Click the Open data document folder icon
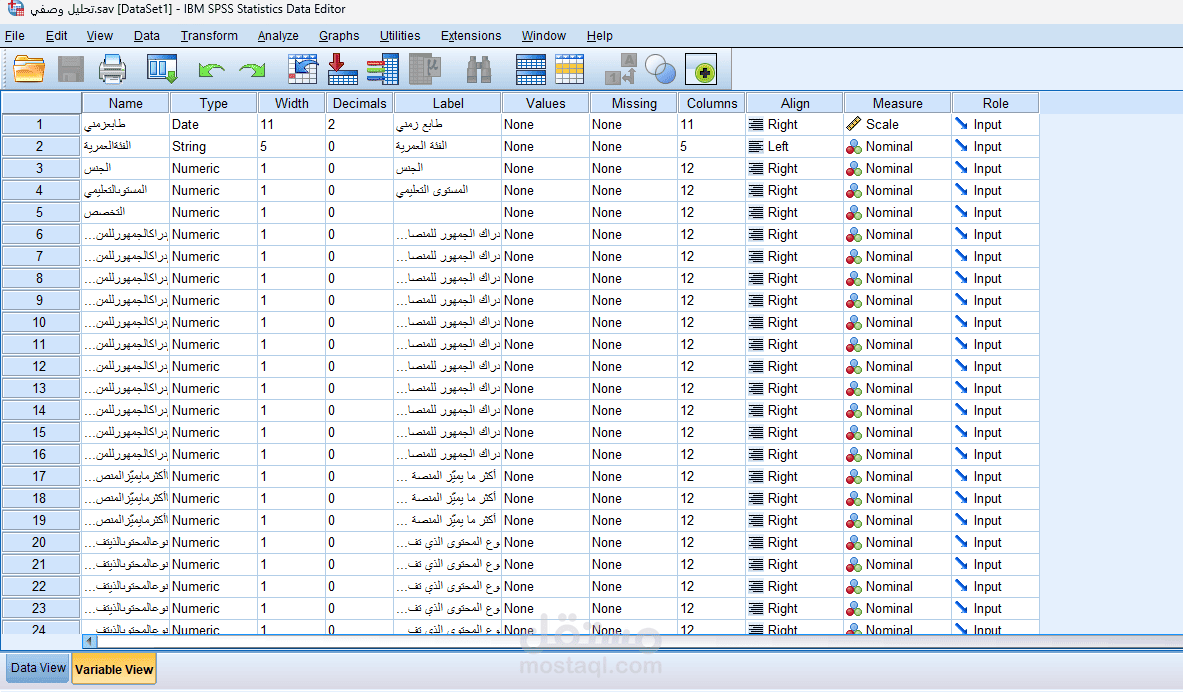1183x692 pixels. (29, 69)
